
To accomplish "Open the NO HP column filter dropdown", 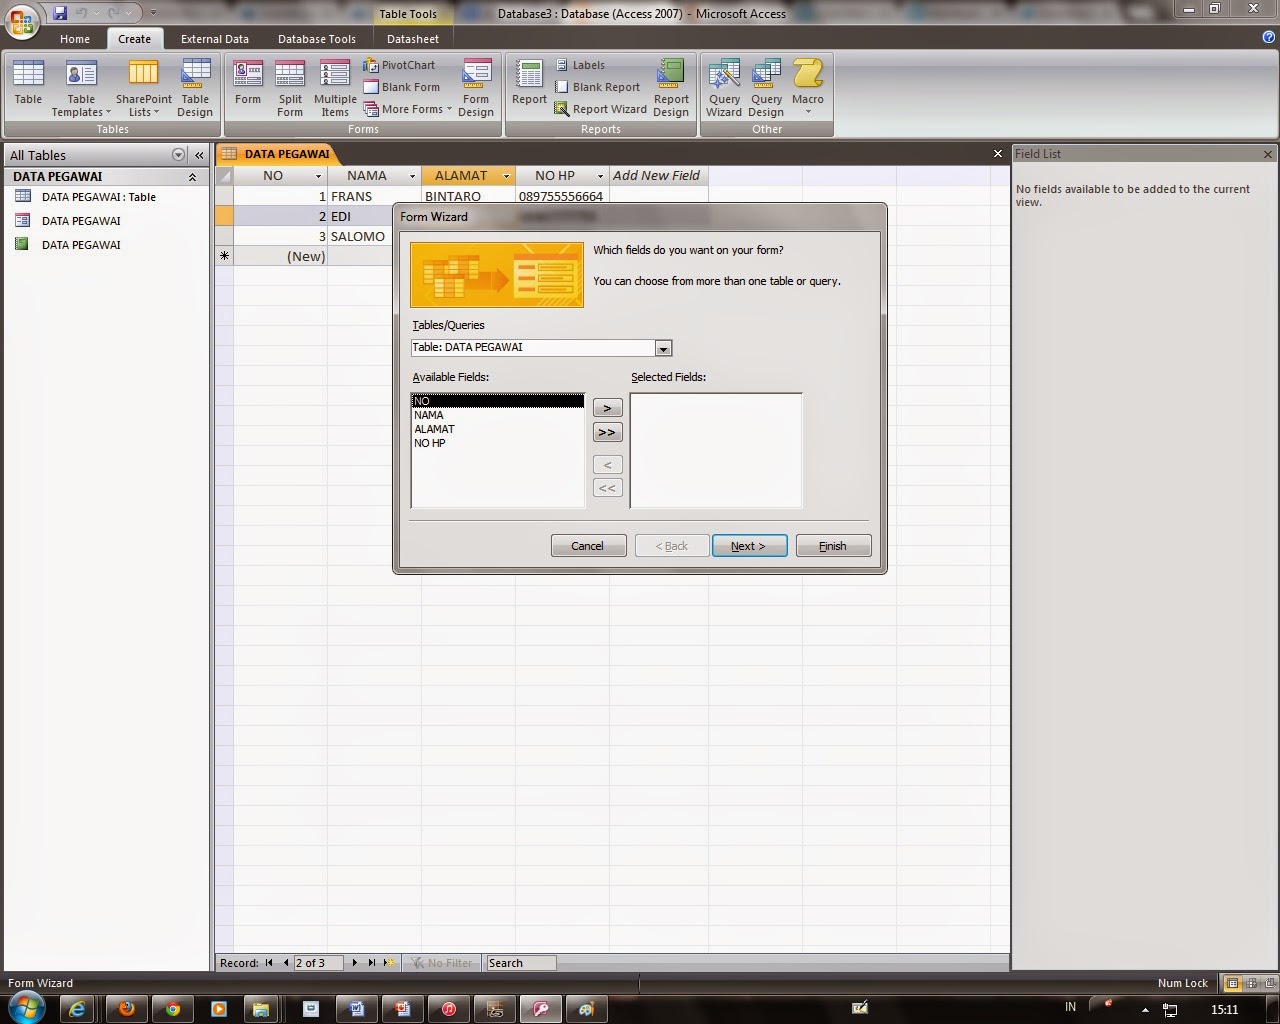I will point(600,176).
